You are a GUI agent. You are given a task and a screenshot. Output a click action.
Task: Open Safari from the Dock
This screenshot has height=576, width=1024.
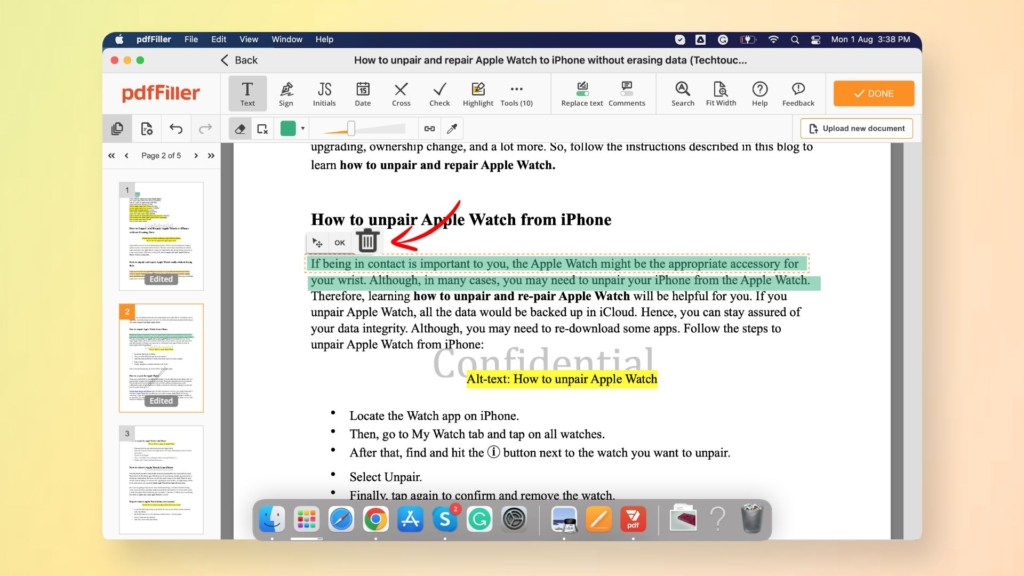tap(341, 519)
